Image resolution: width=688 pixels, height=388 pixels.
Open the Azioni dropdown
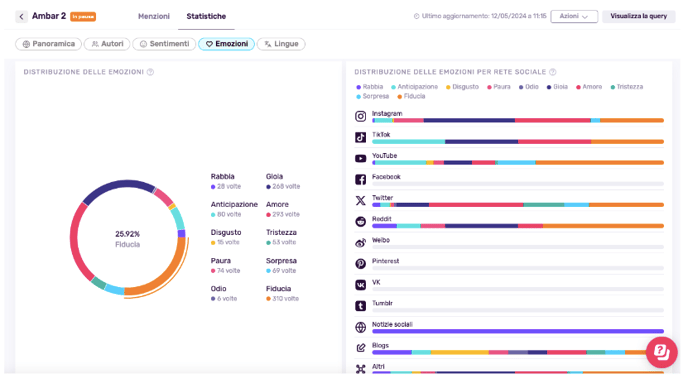point(574,16)
